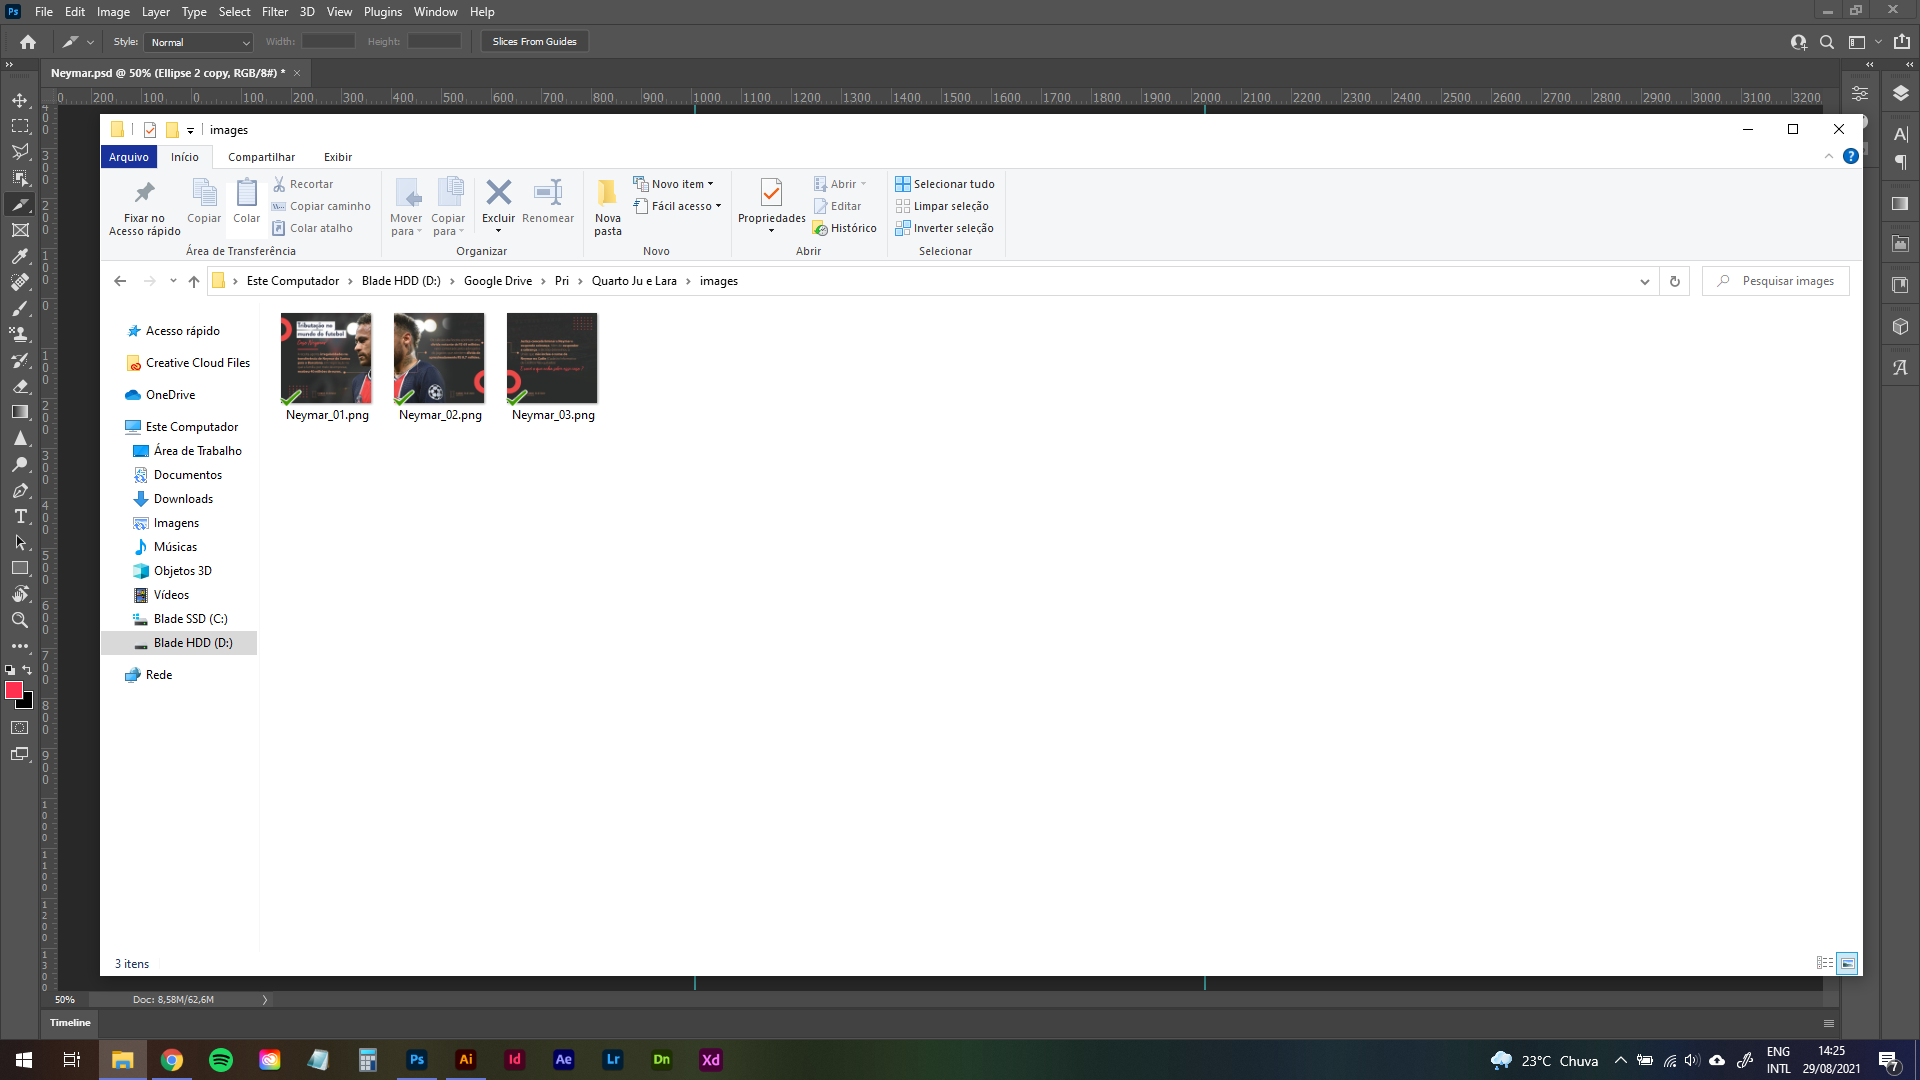1920x1080 pixels.
Task: Open the Style dropdown set to Normal
Action: pos(200,42)
